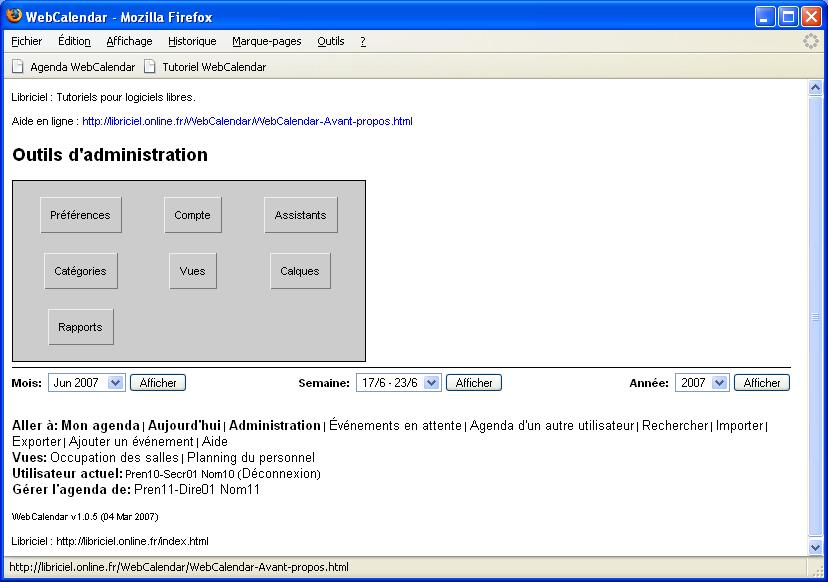Click the Préférences button
Image resolution: width=828 pixels, height=582 pixels.
pos(81,215)
